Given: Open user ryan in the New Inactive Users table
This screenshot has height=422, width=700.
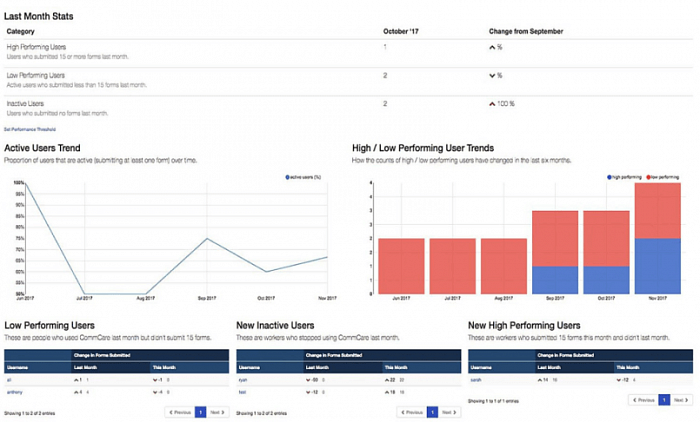Looking at the screenshot, I should click(x=242, y=380).
